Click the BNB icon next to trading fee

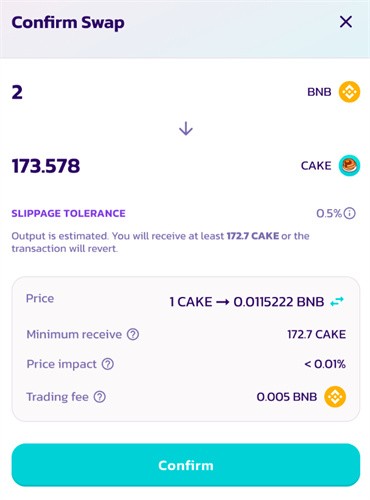(x=335, y=397)
